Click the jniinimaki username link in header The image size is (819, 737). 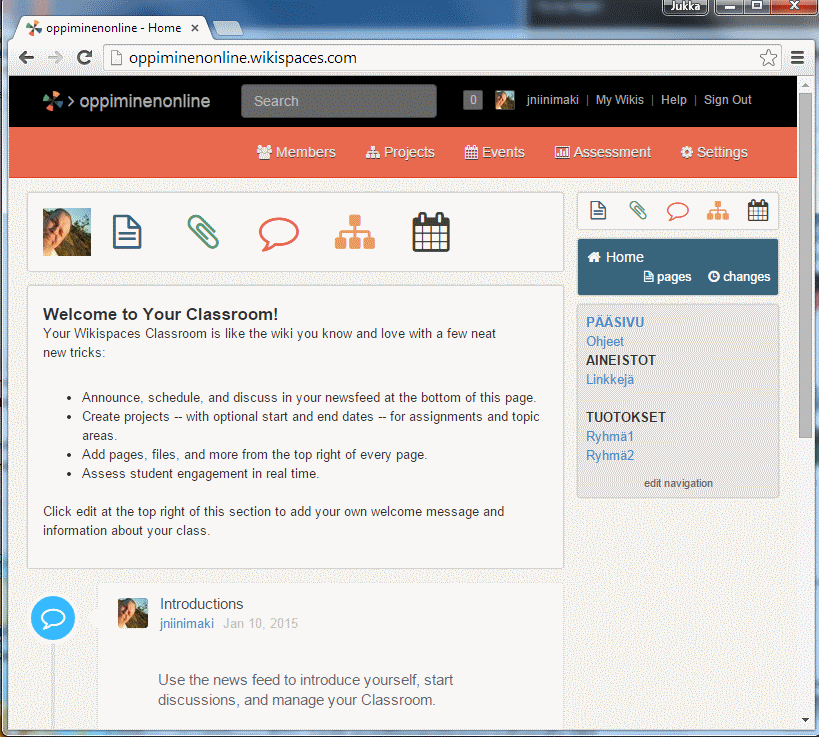553,100
